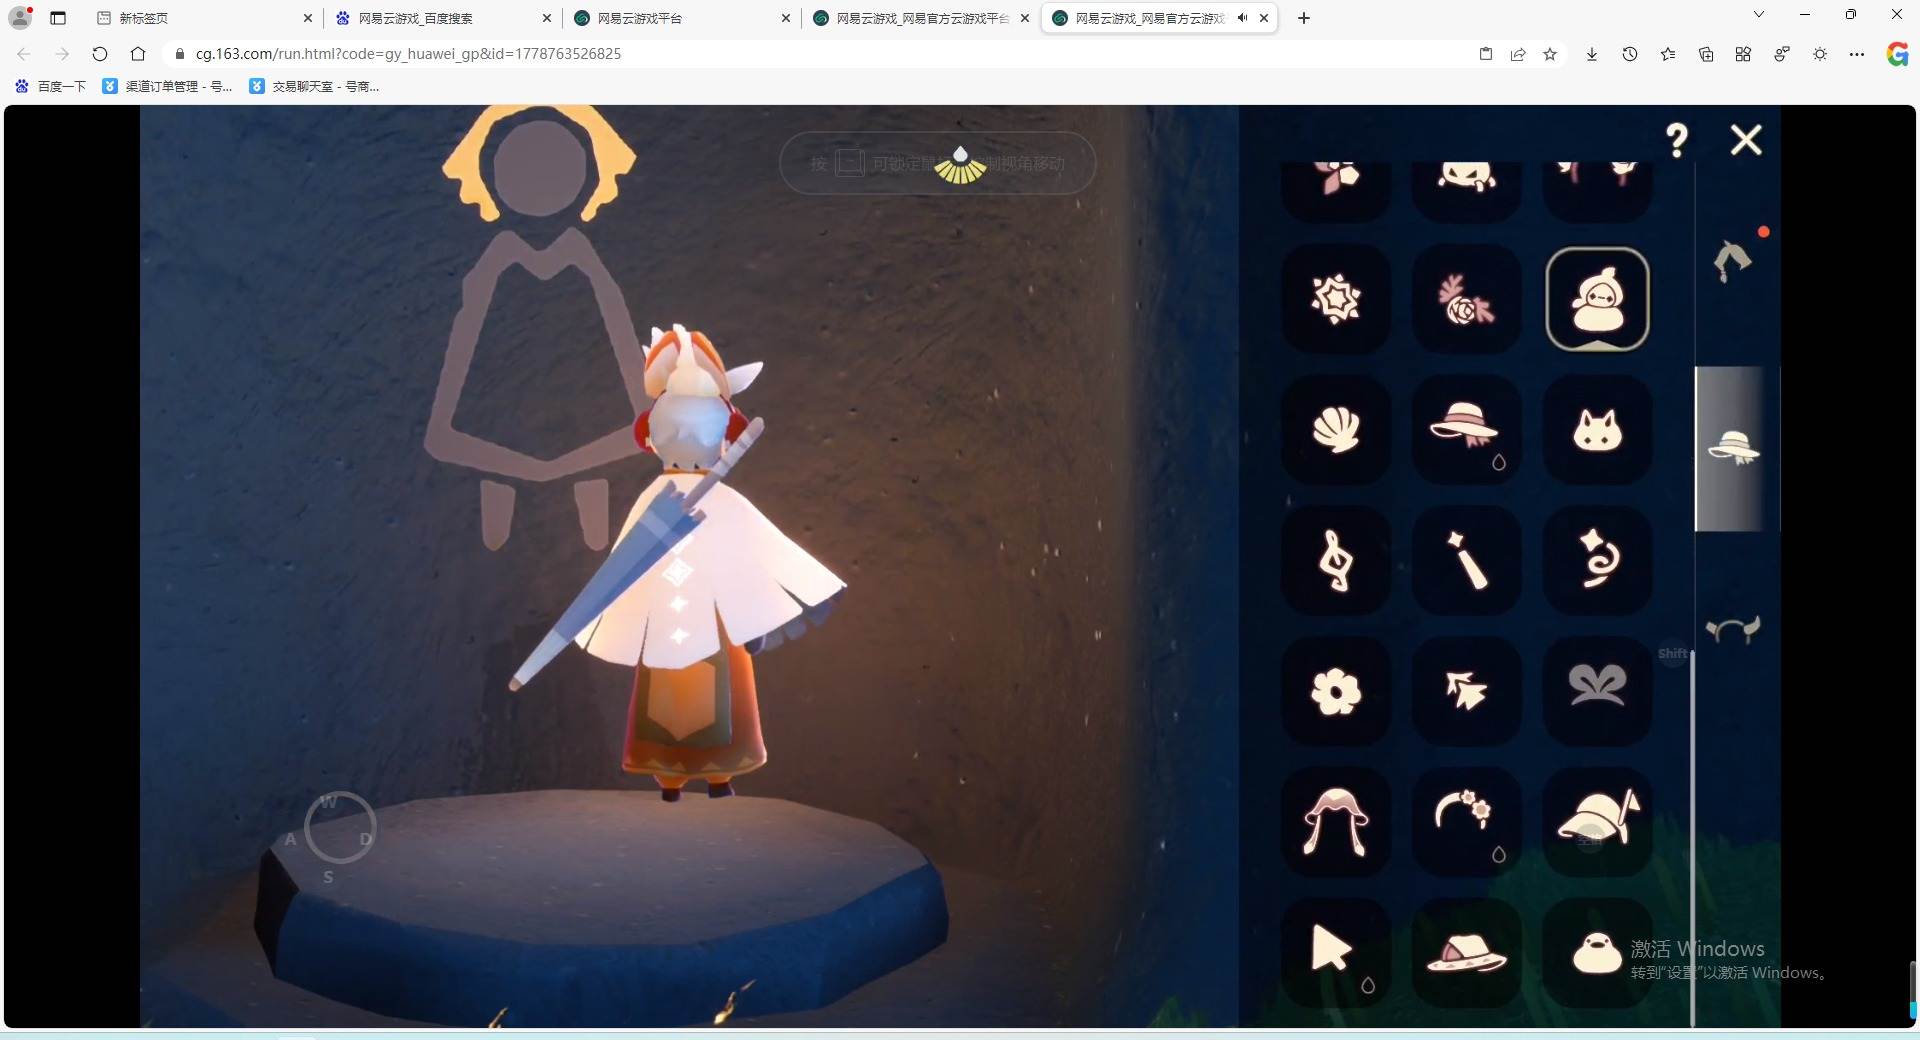Screen dimensions: 1920x1040
Task: Open the 百度一下 bookmark
Action: pyautogui.click(x=50, y=86)
